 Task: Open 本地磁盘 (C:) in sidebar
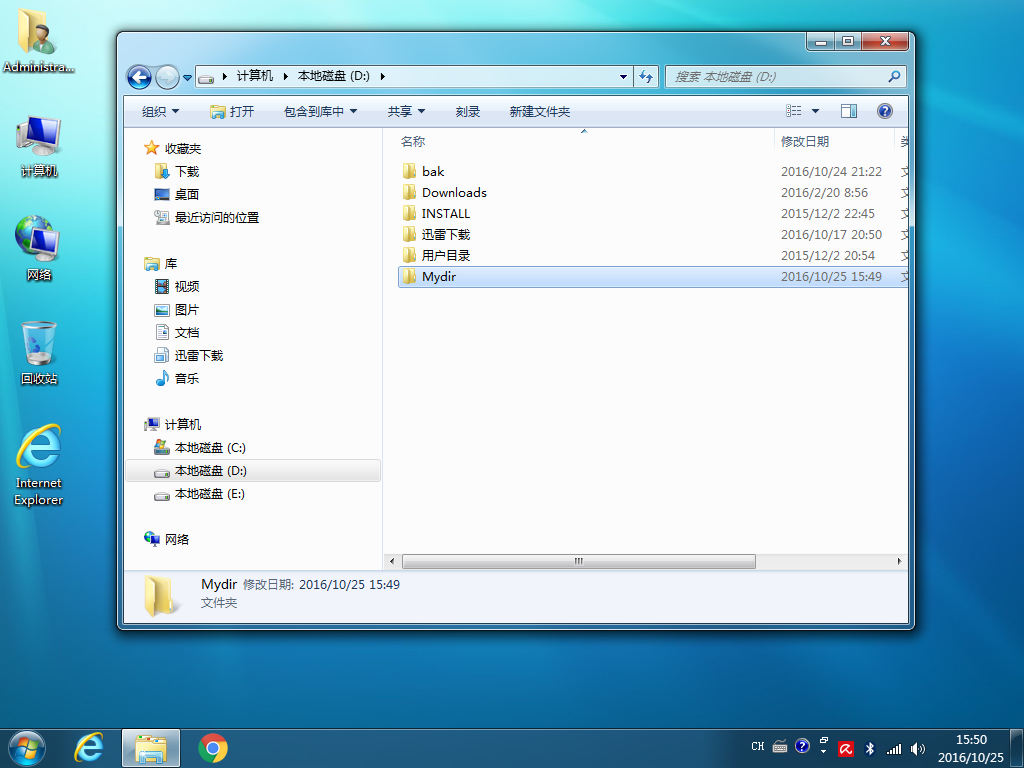pos(210,447)
